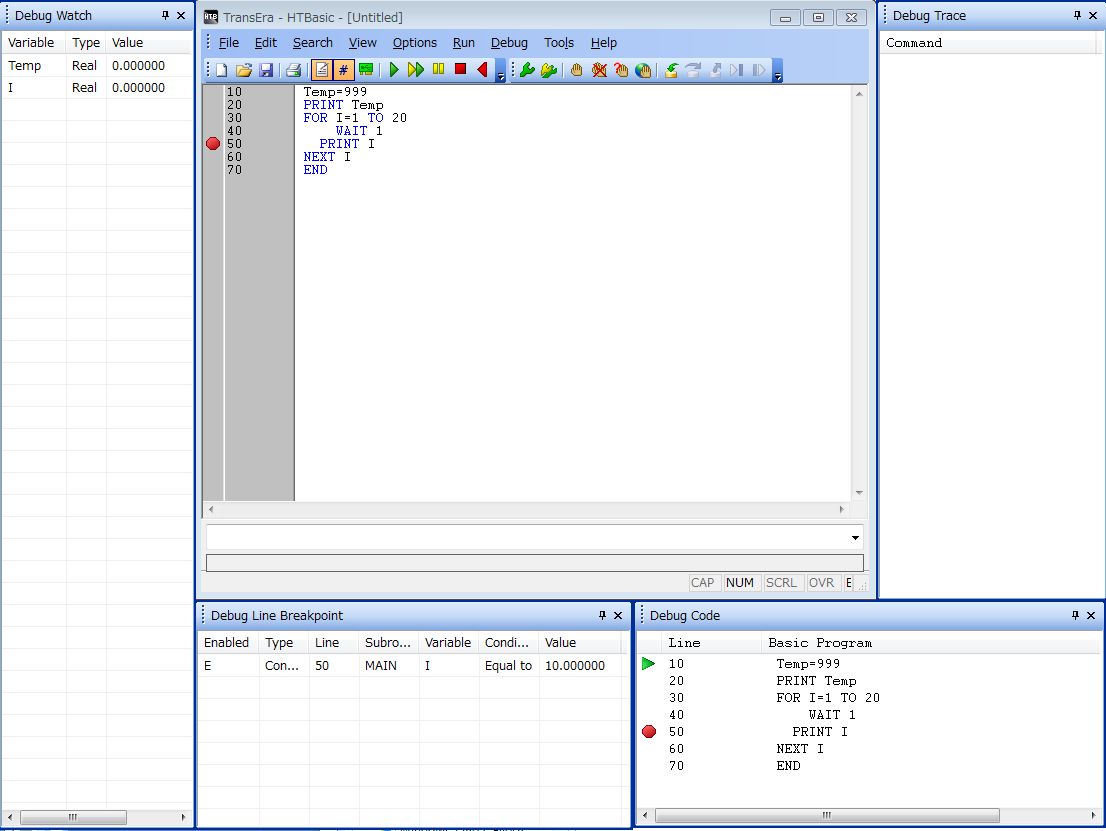Viewport: 1106px width, 831px height.
Task: Open the Options menu
Action: pyautogui.click(x=415, y=42)
